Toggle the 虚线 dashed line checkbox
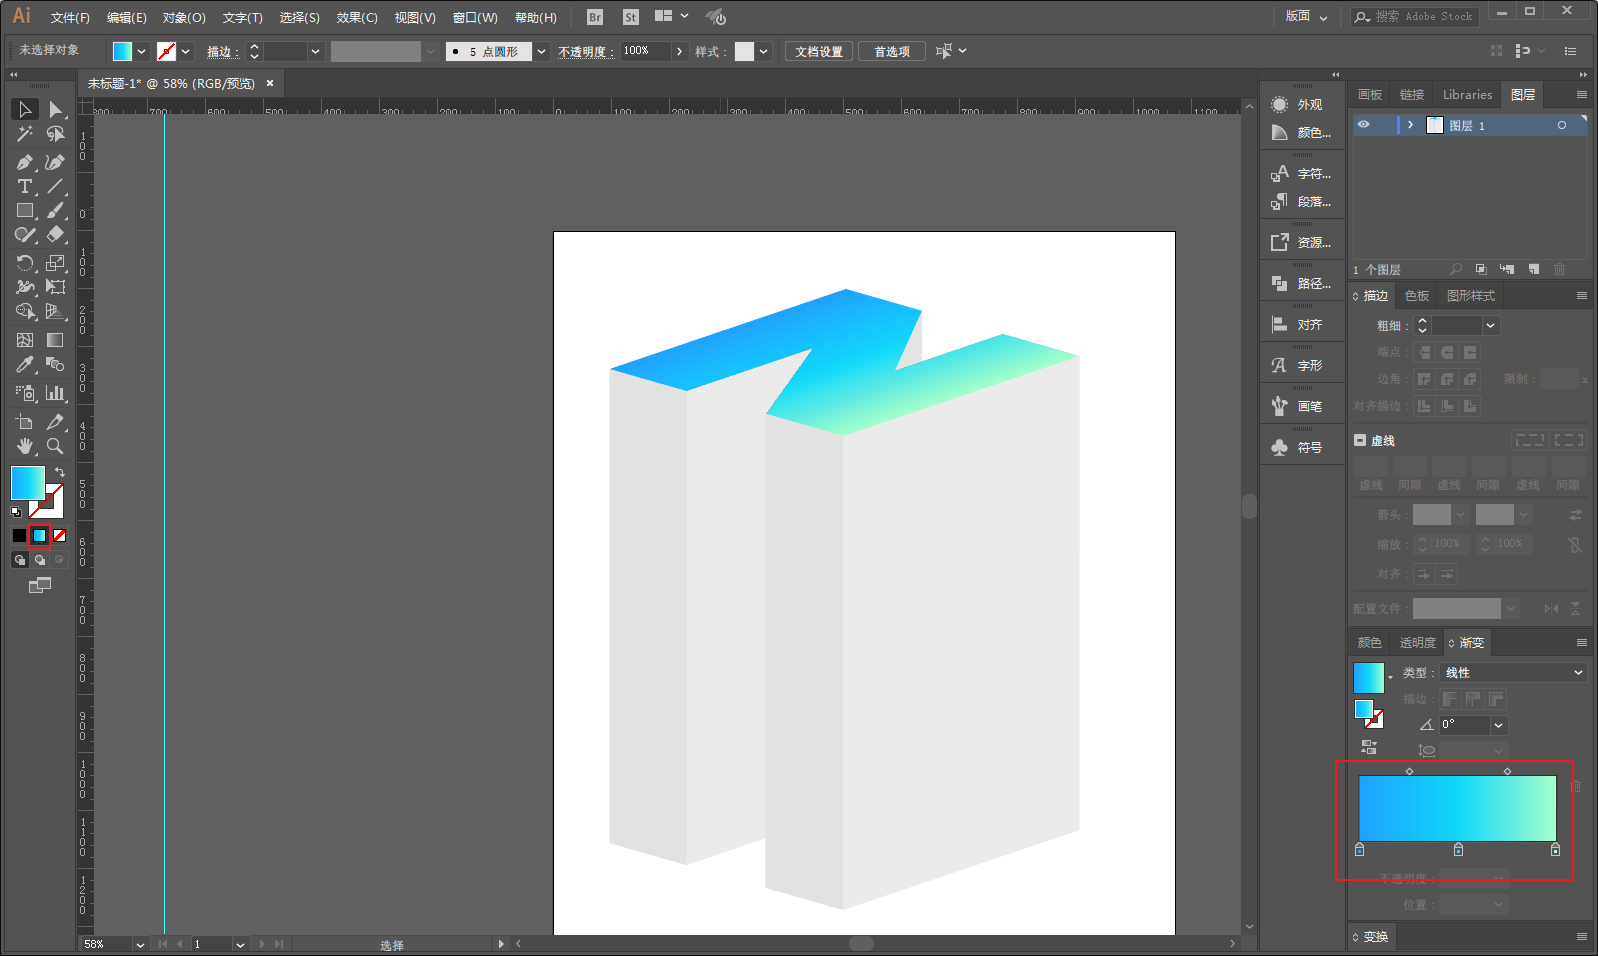 tap(1360, 440)
